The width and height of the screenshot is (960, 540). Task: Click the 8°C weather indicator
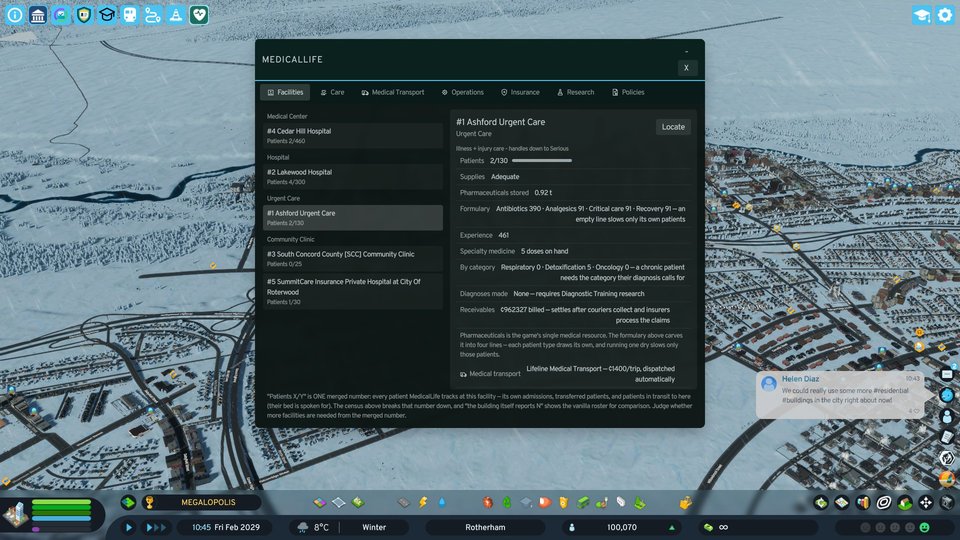(314, 527)
